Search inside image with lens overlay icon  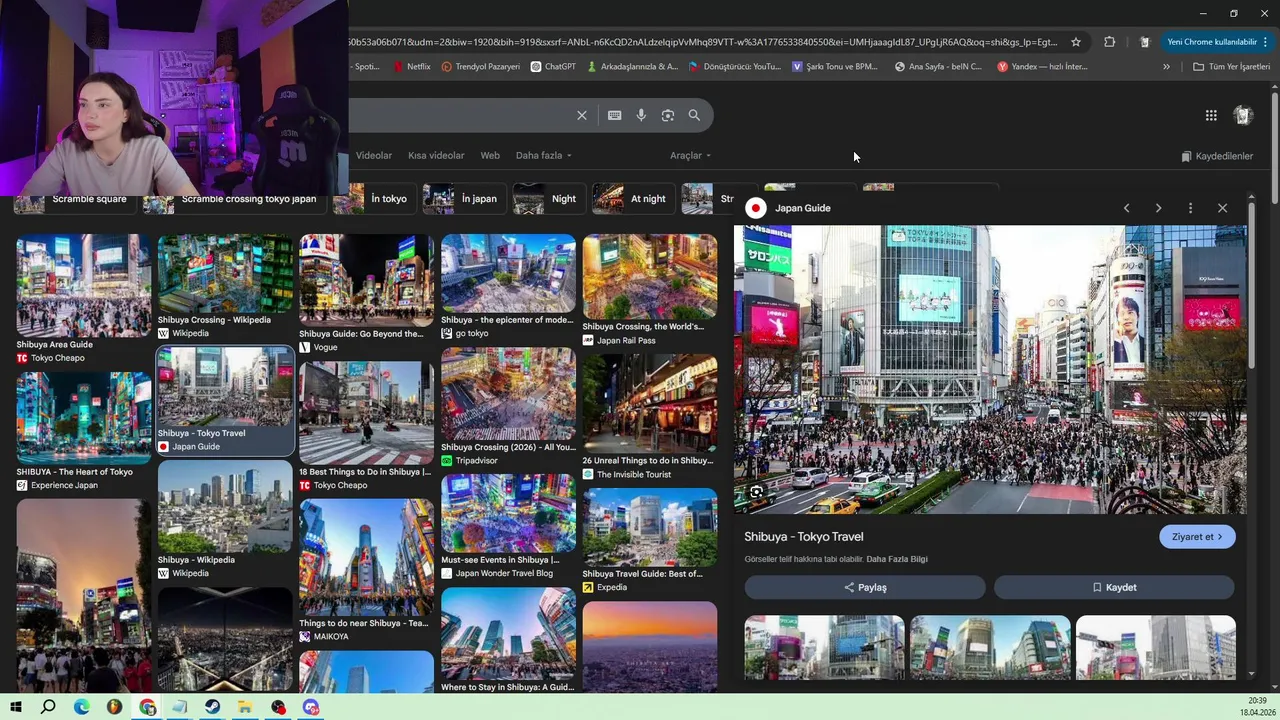(757, 492)
